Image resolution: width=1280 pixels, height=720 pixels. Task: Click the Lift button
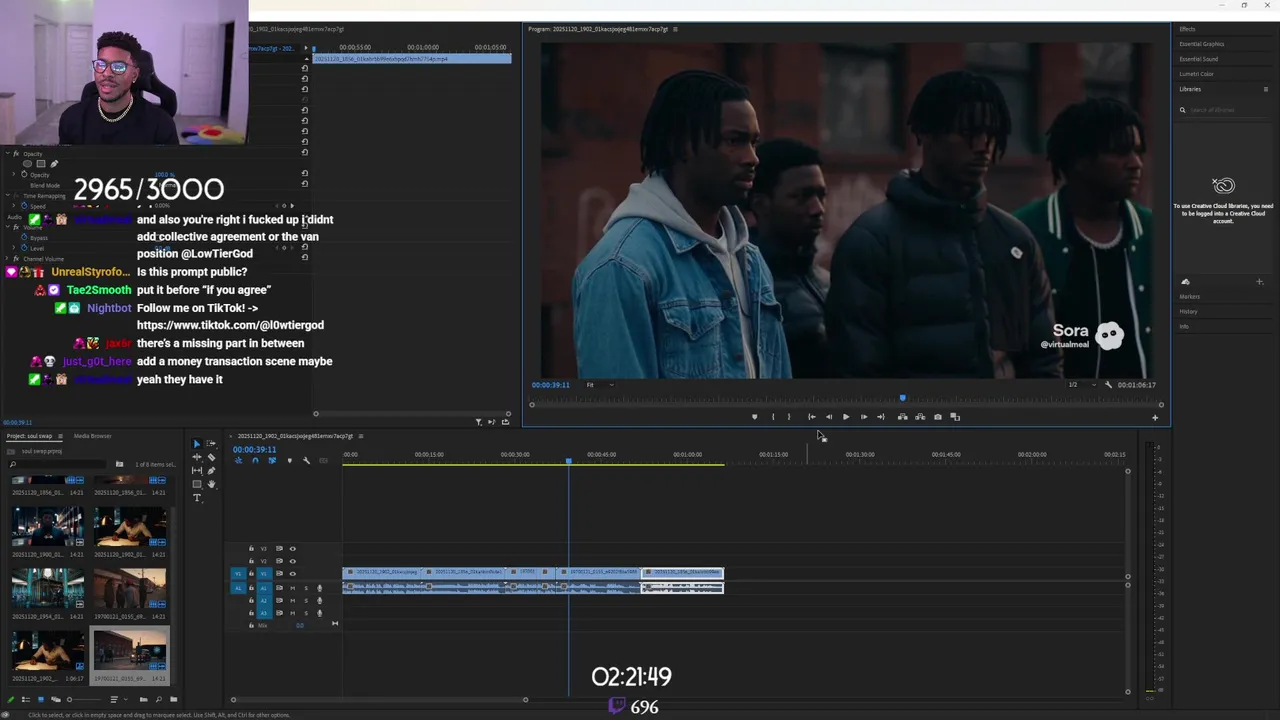[903, 417]
